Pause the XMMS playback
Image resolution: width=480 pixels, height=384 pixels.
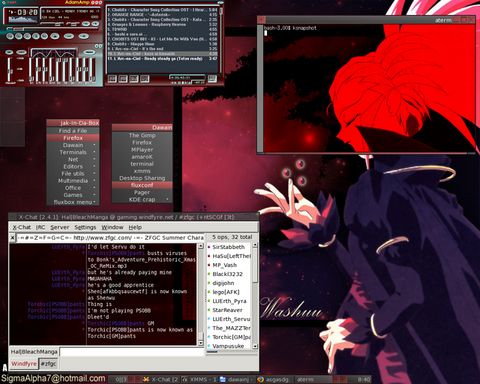coord(27,36)
